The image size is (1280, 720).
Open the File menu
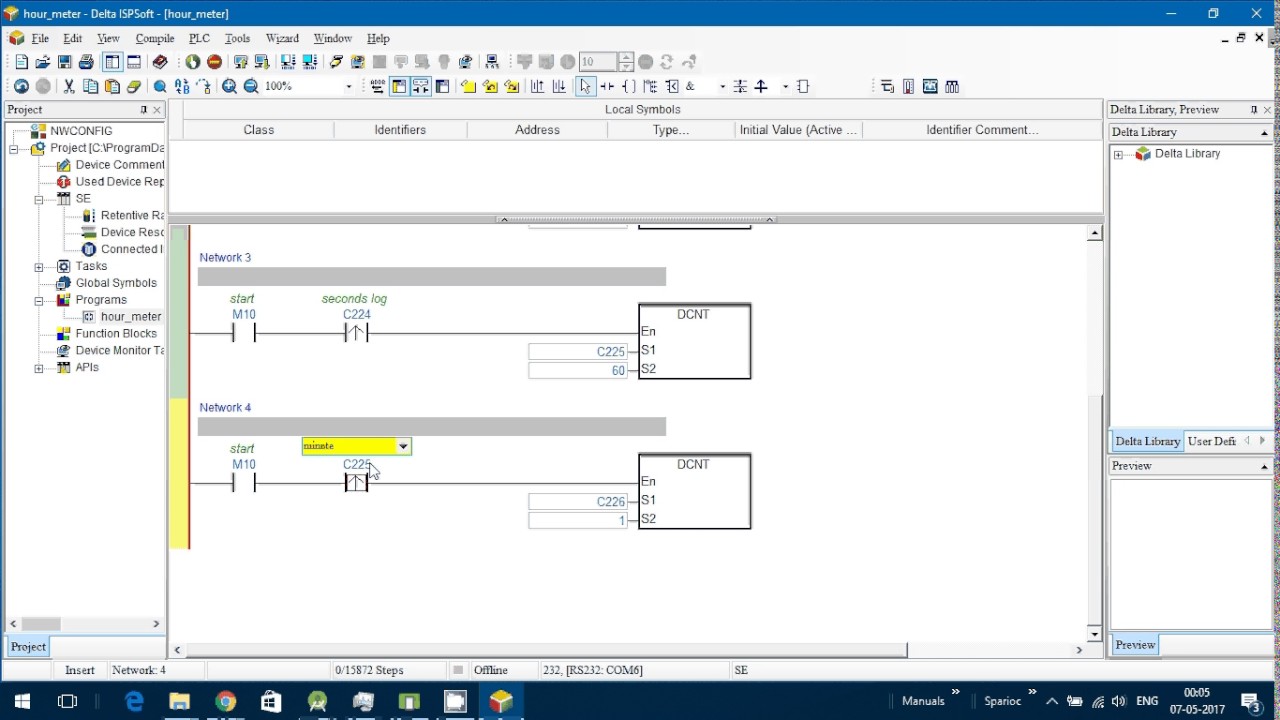(40, 38)
